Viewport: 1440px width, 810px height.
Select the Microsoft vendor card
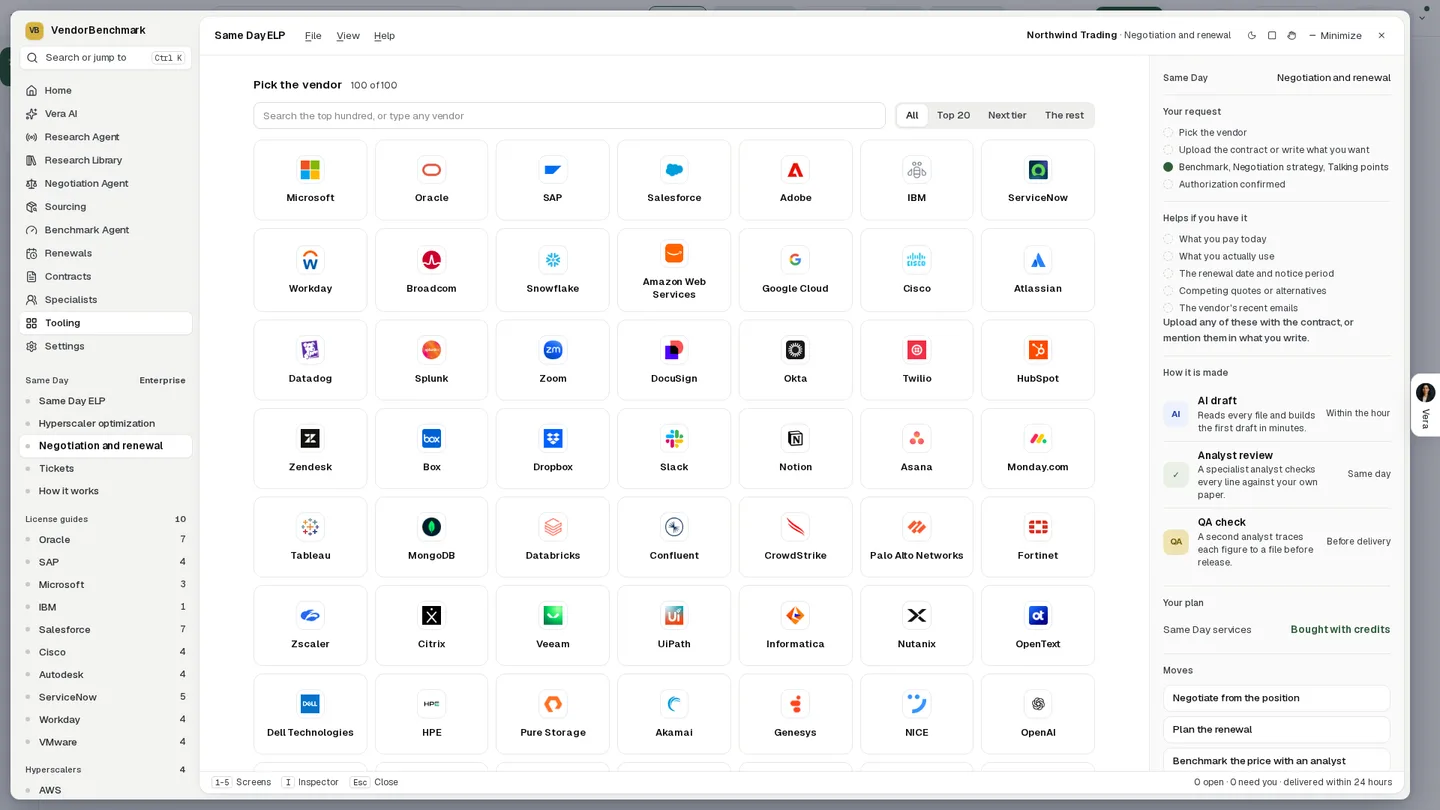pyautogui.click(x=310, y=180)
